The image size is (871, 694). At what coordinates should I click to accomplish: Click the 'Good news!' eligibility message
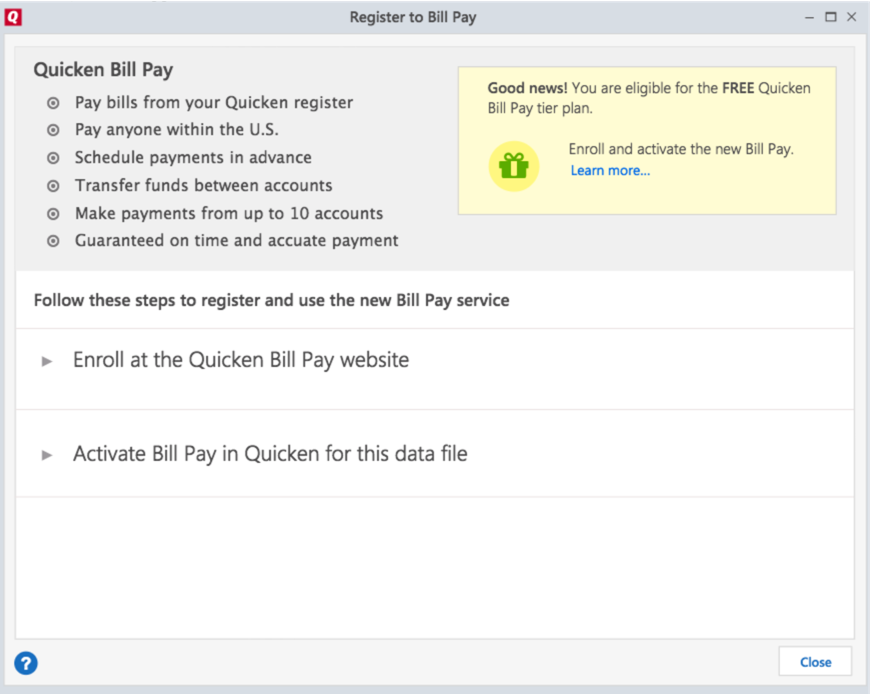click(649, 98)
